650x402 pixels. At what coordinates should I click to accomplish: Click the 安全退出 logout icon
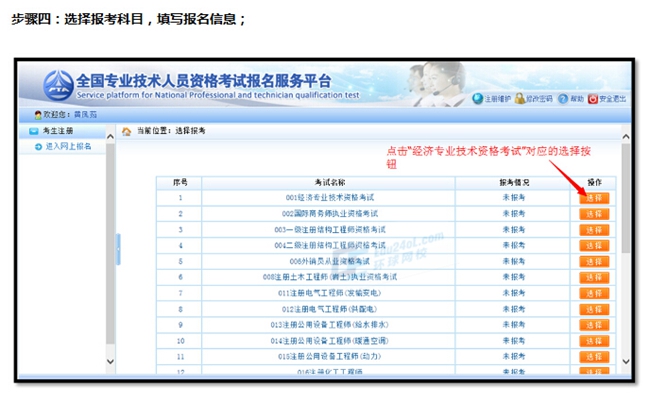pos(594,99)
